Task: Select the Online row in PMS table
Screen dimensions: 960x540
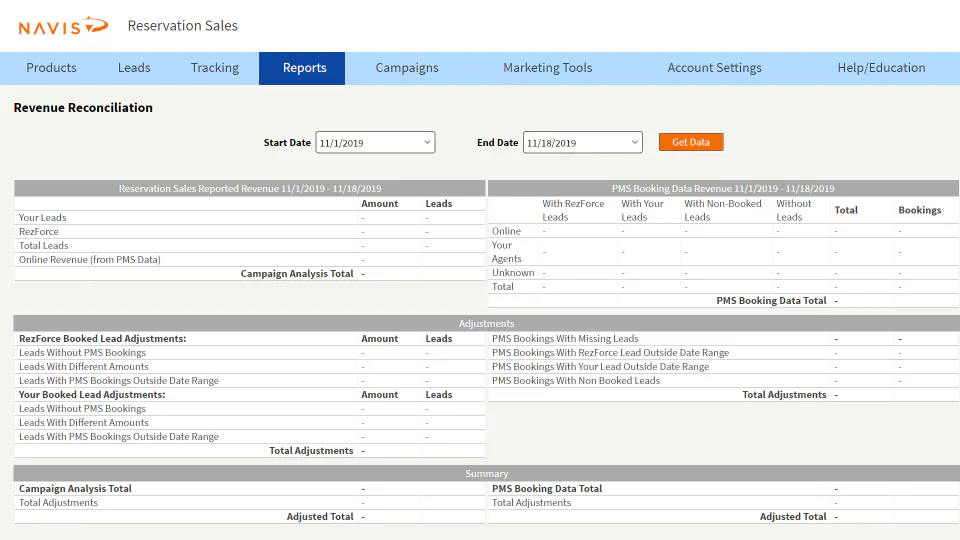Action: point(723,231)
